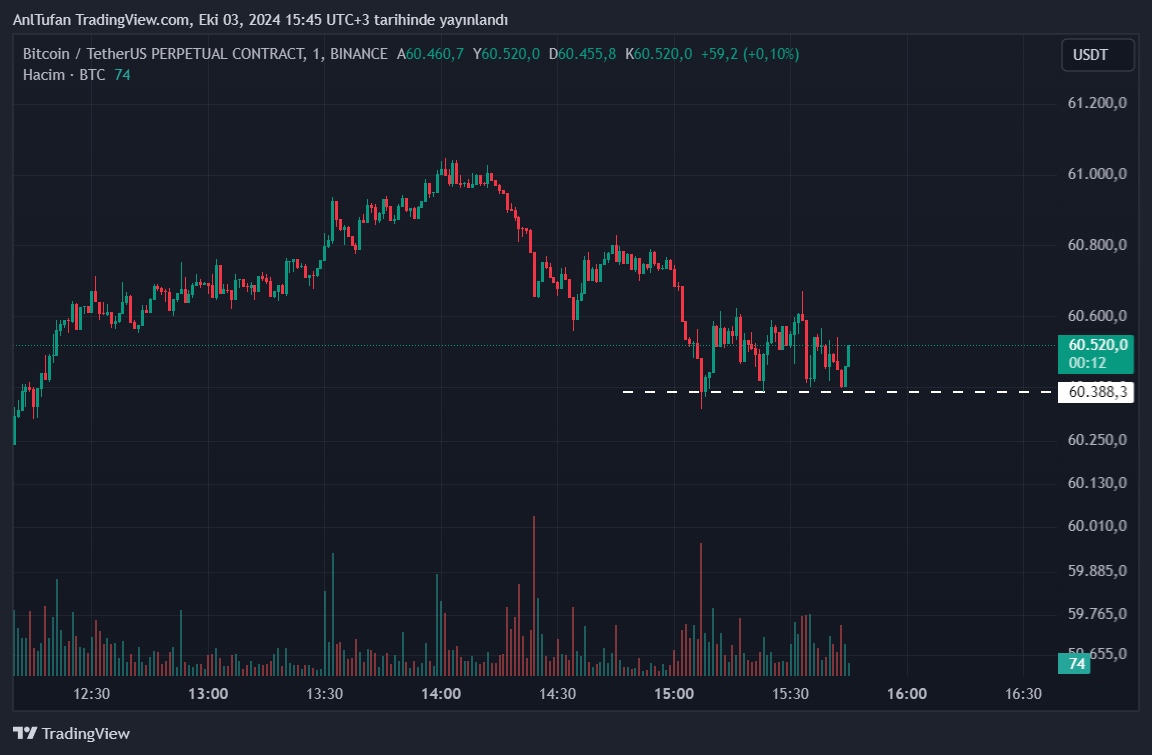Screen dimensions: 1152x755
Task: Open the USDT currency dropdown
Action: [x=1097, y=55]
